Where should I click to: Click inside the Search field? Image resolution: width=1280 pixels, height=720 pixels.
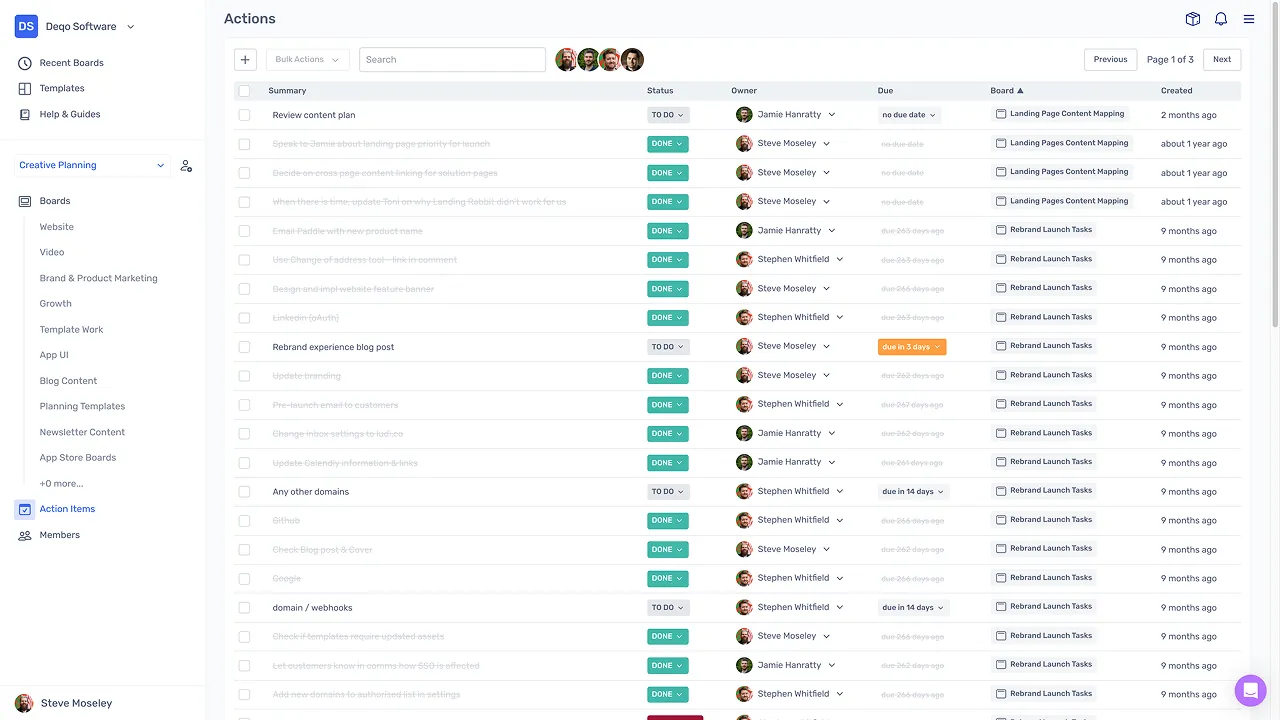[x=452, y=59]
